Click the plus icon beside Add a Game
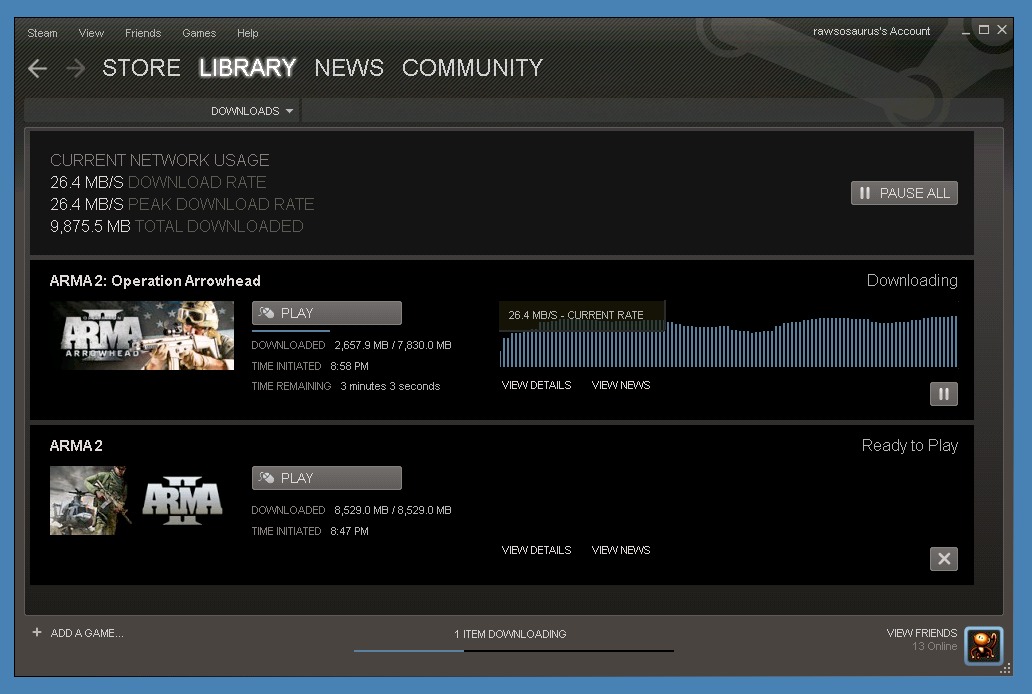This screenshot has height=694, width=1032. tap(37, 632)
